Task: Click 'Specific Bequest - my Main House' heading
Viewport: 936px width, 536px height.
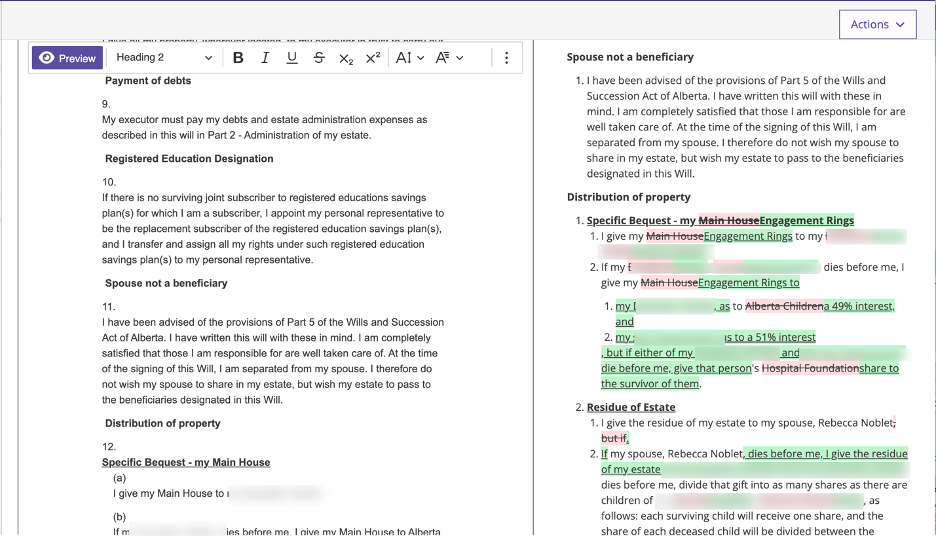Action: (x=186, y=462)
